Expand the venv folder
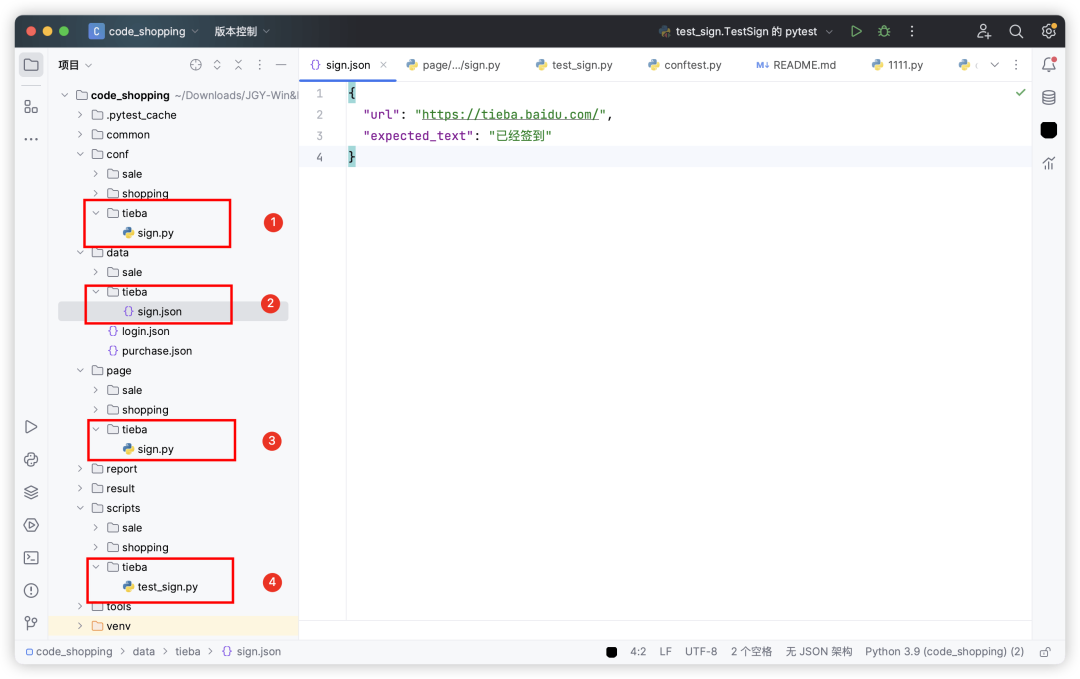Image resolution: width=1080 pixels, height=679 pixels. (x=80, y=626)
